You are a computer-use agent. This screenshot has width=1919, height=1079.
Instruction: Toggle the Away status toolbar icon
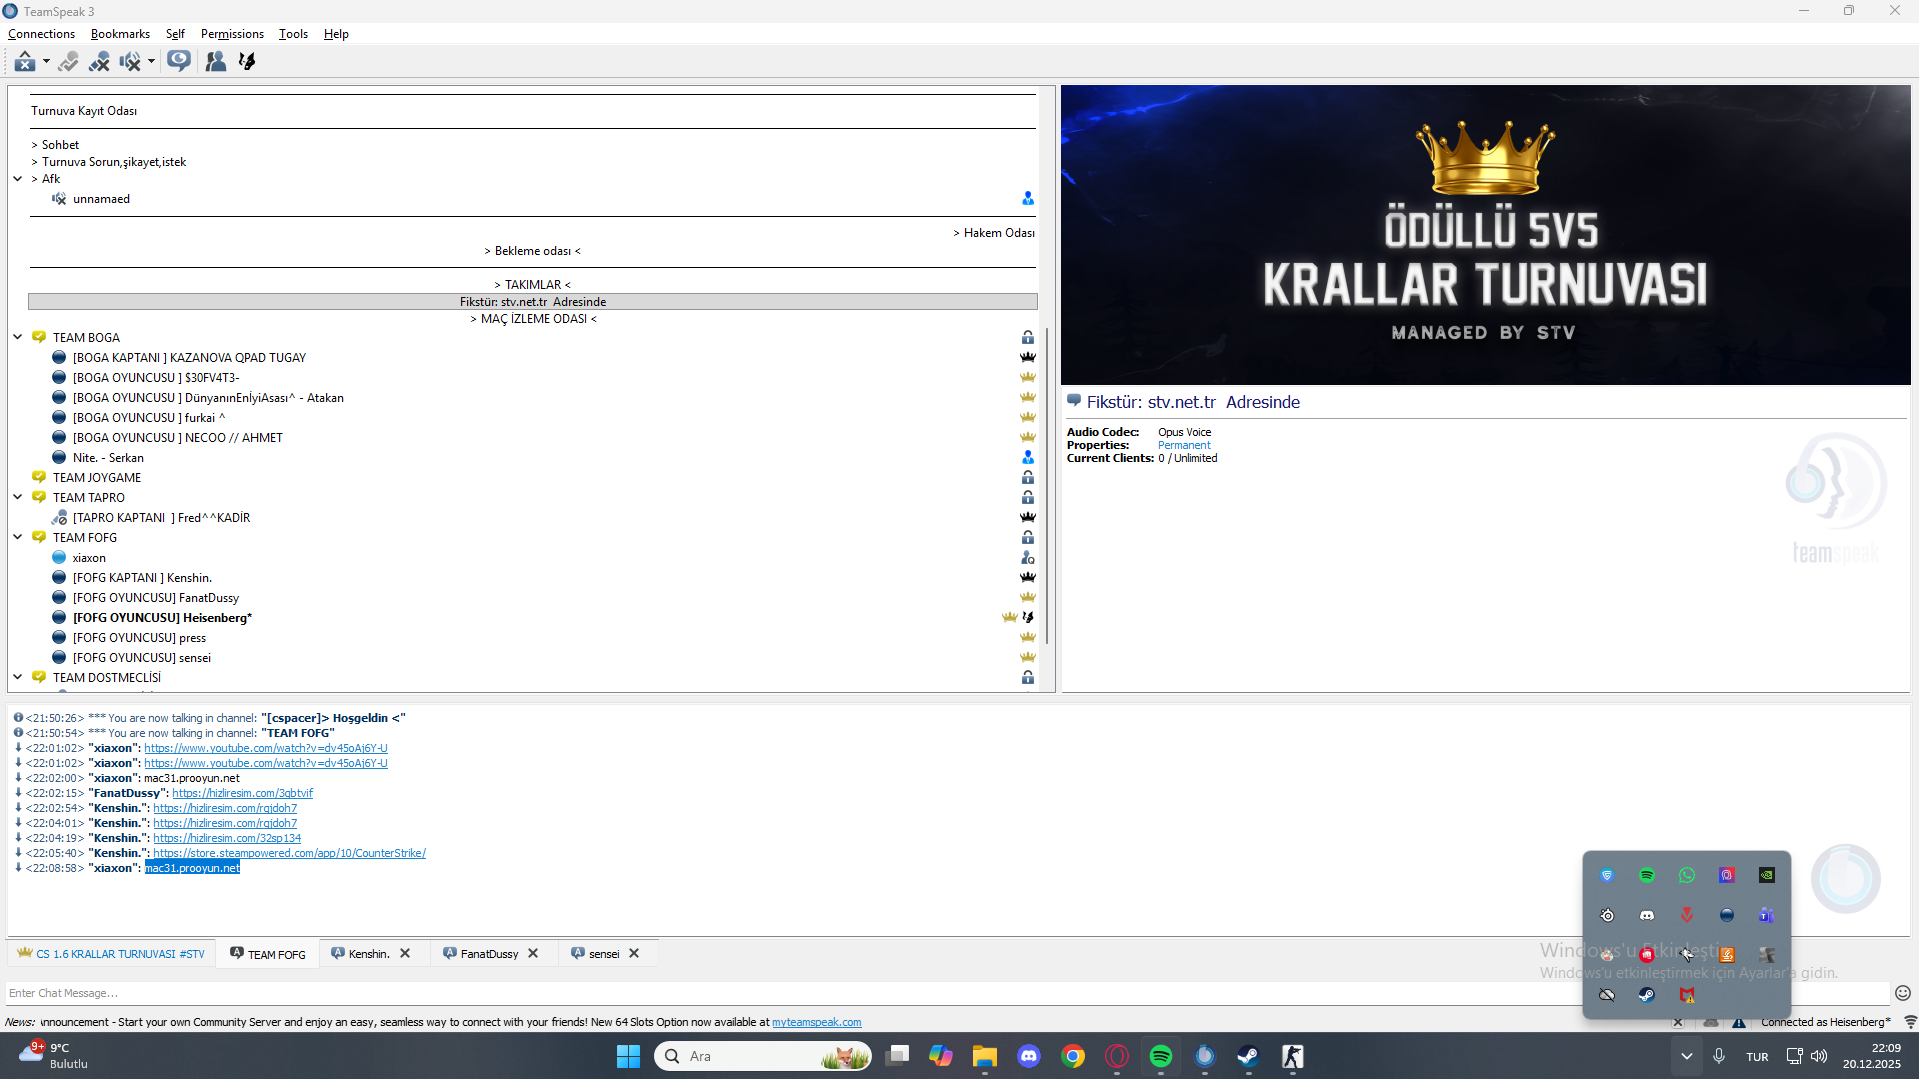click(68, 62)
